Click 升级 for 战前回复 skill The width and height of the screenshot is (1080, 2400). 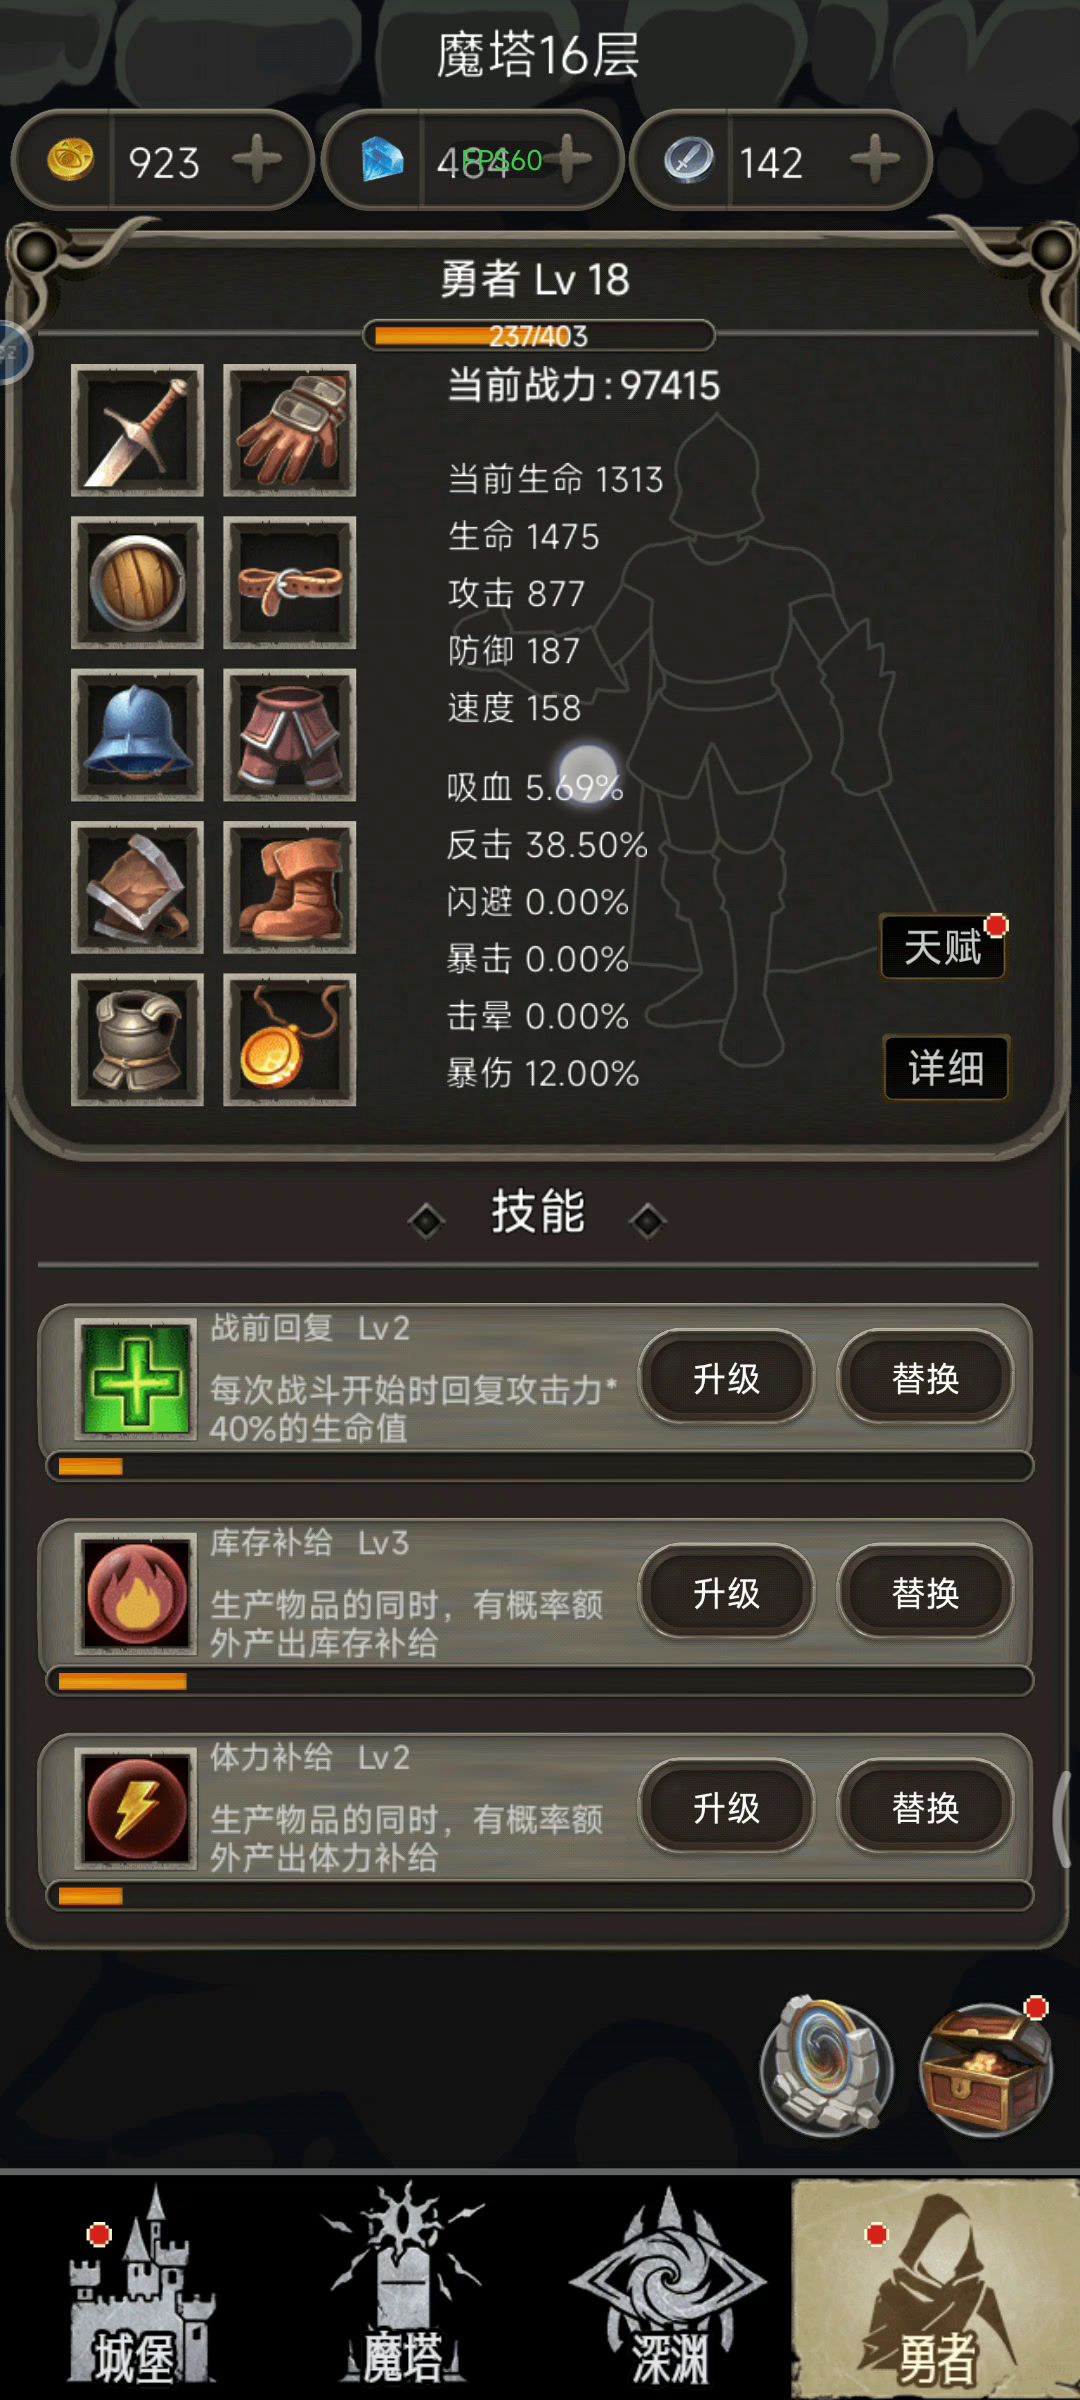pos(727,1378)
